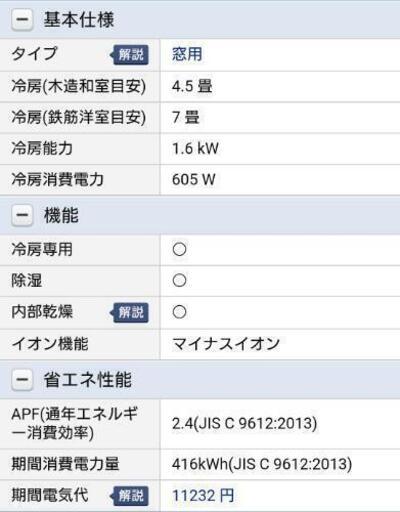Click the 4.5 畳 cooling value
The width and height of the screenshot is (400, 512).
(192, 86)
